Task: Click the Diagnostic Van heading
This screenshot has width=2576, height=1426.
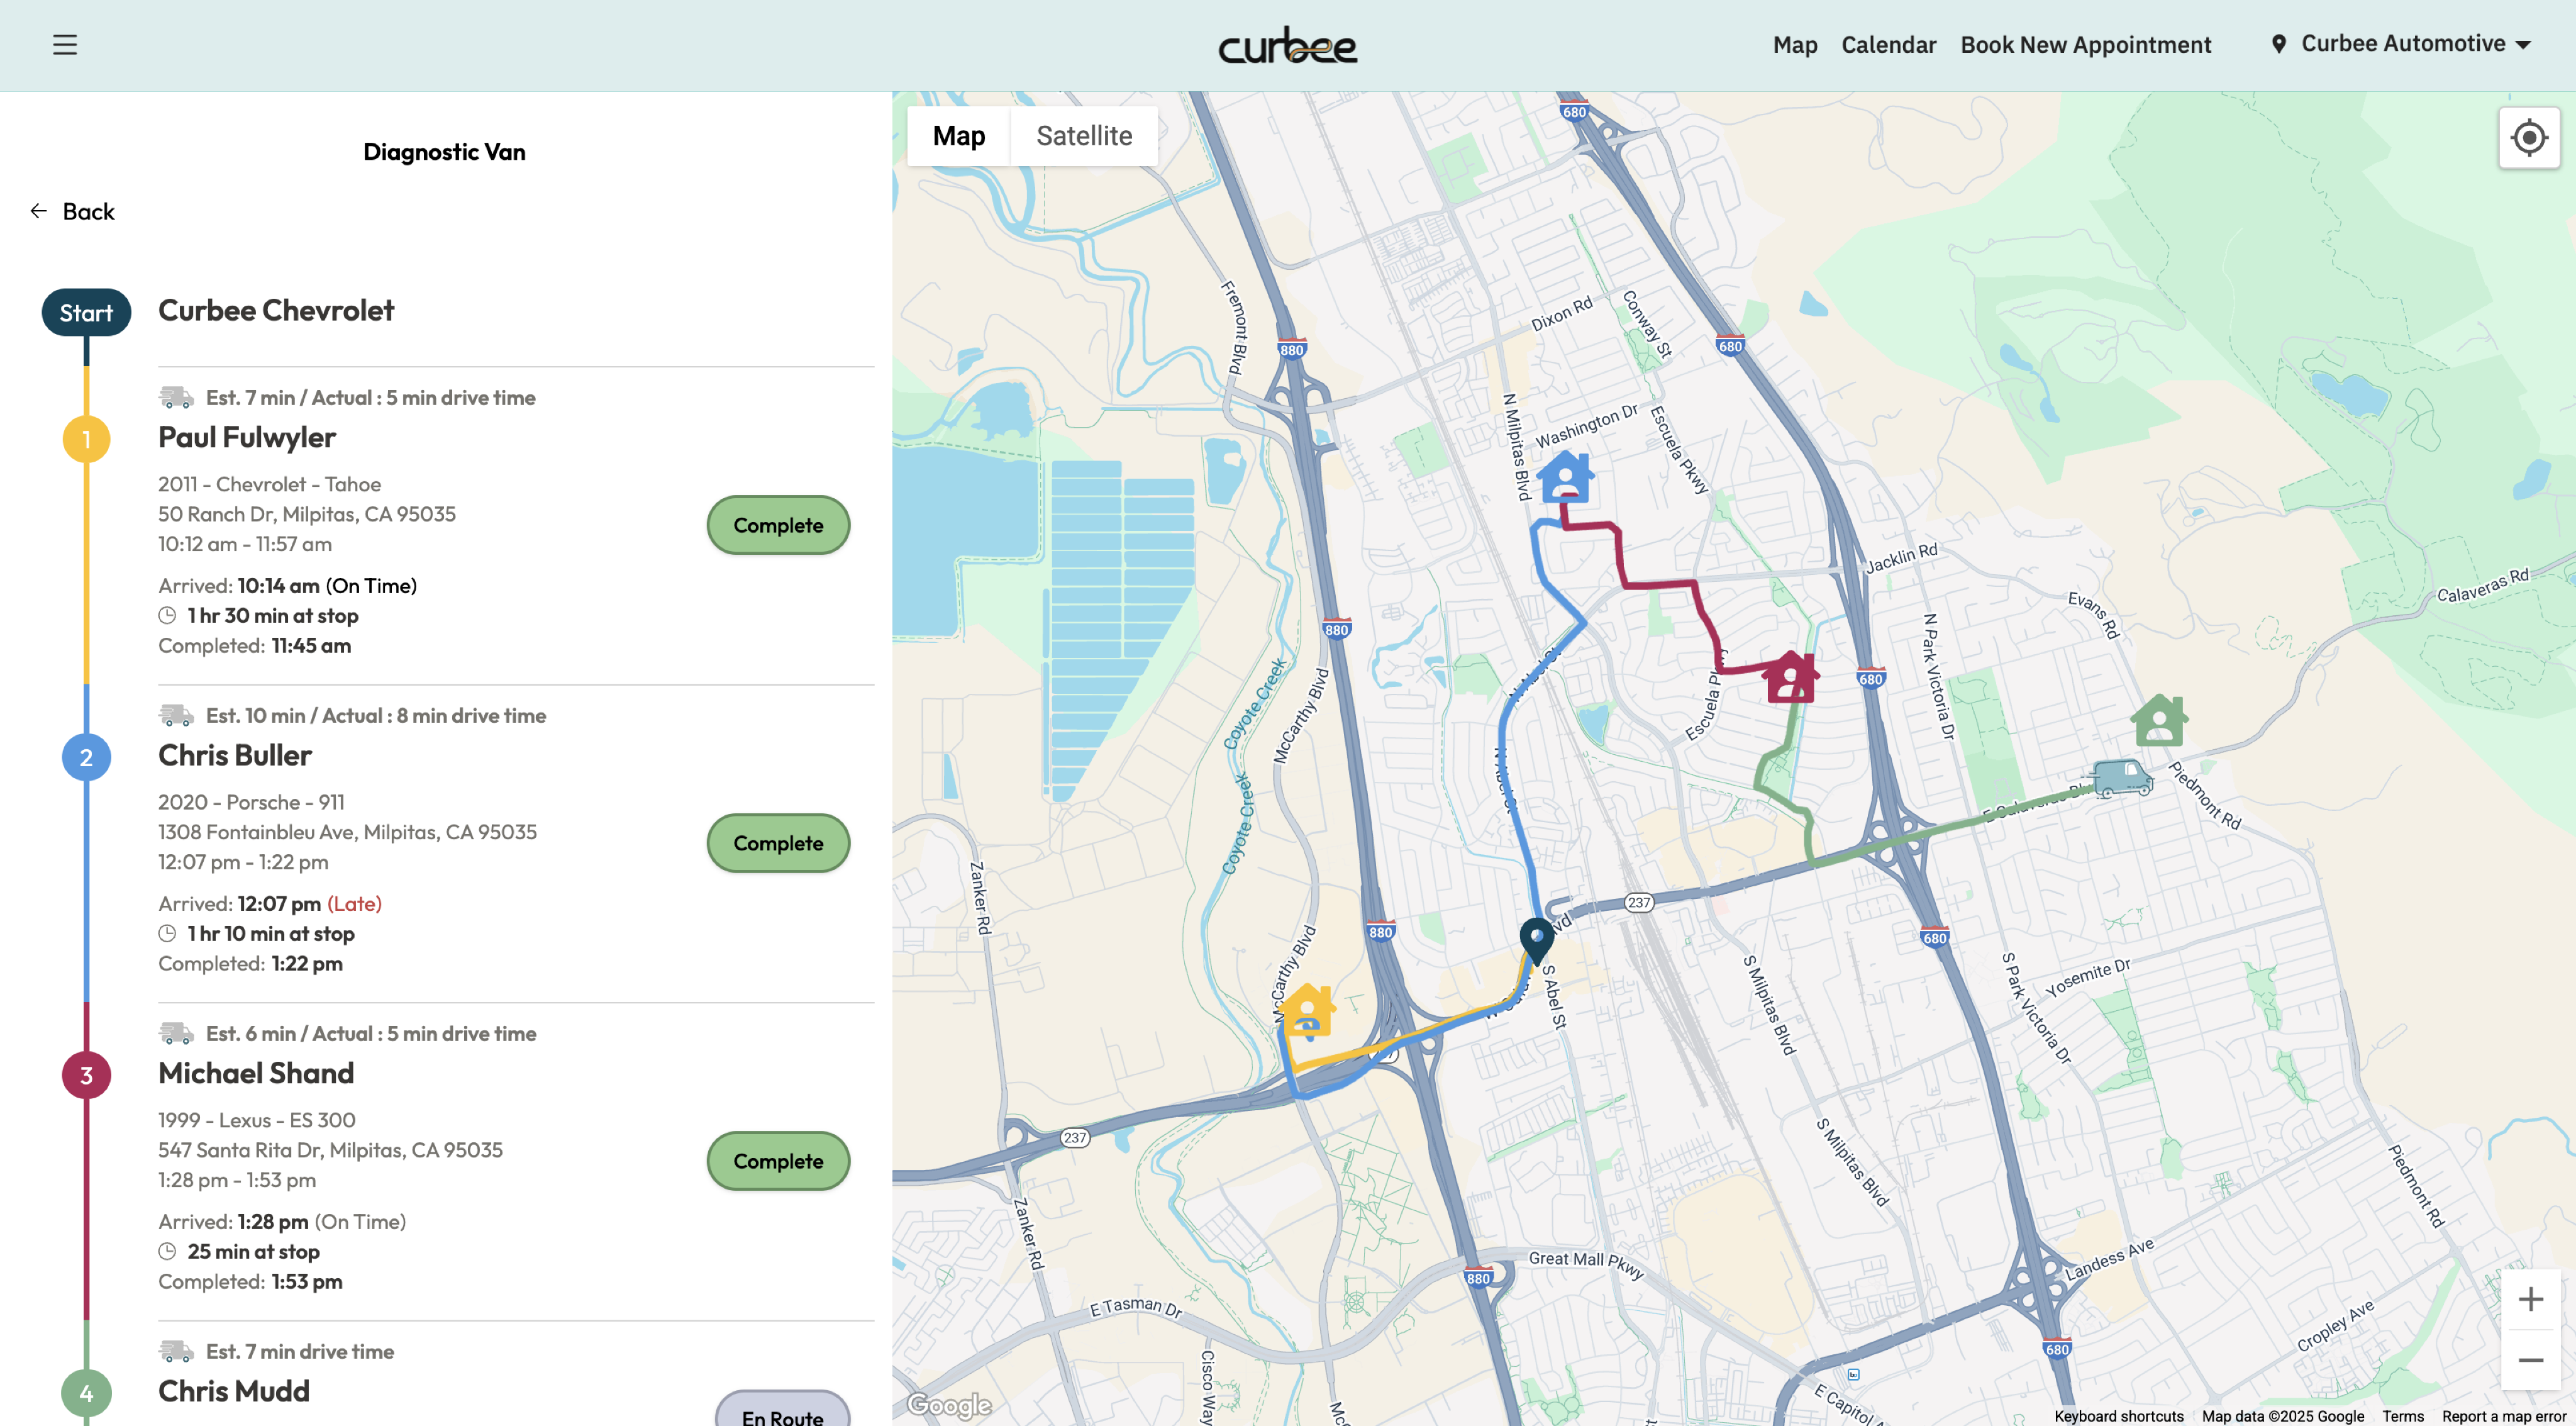Action: [x=444, y=152]
